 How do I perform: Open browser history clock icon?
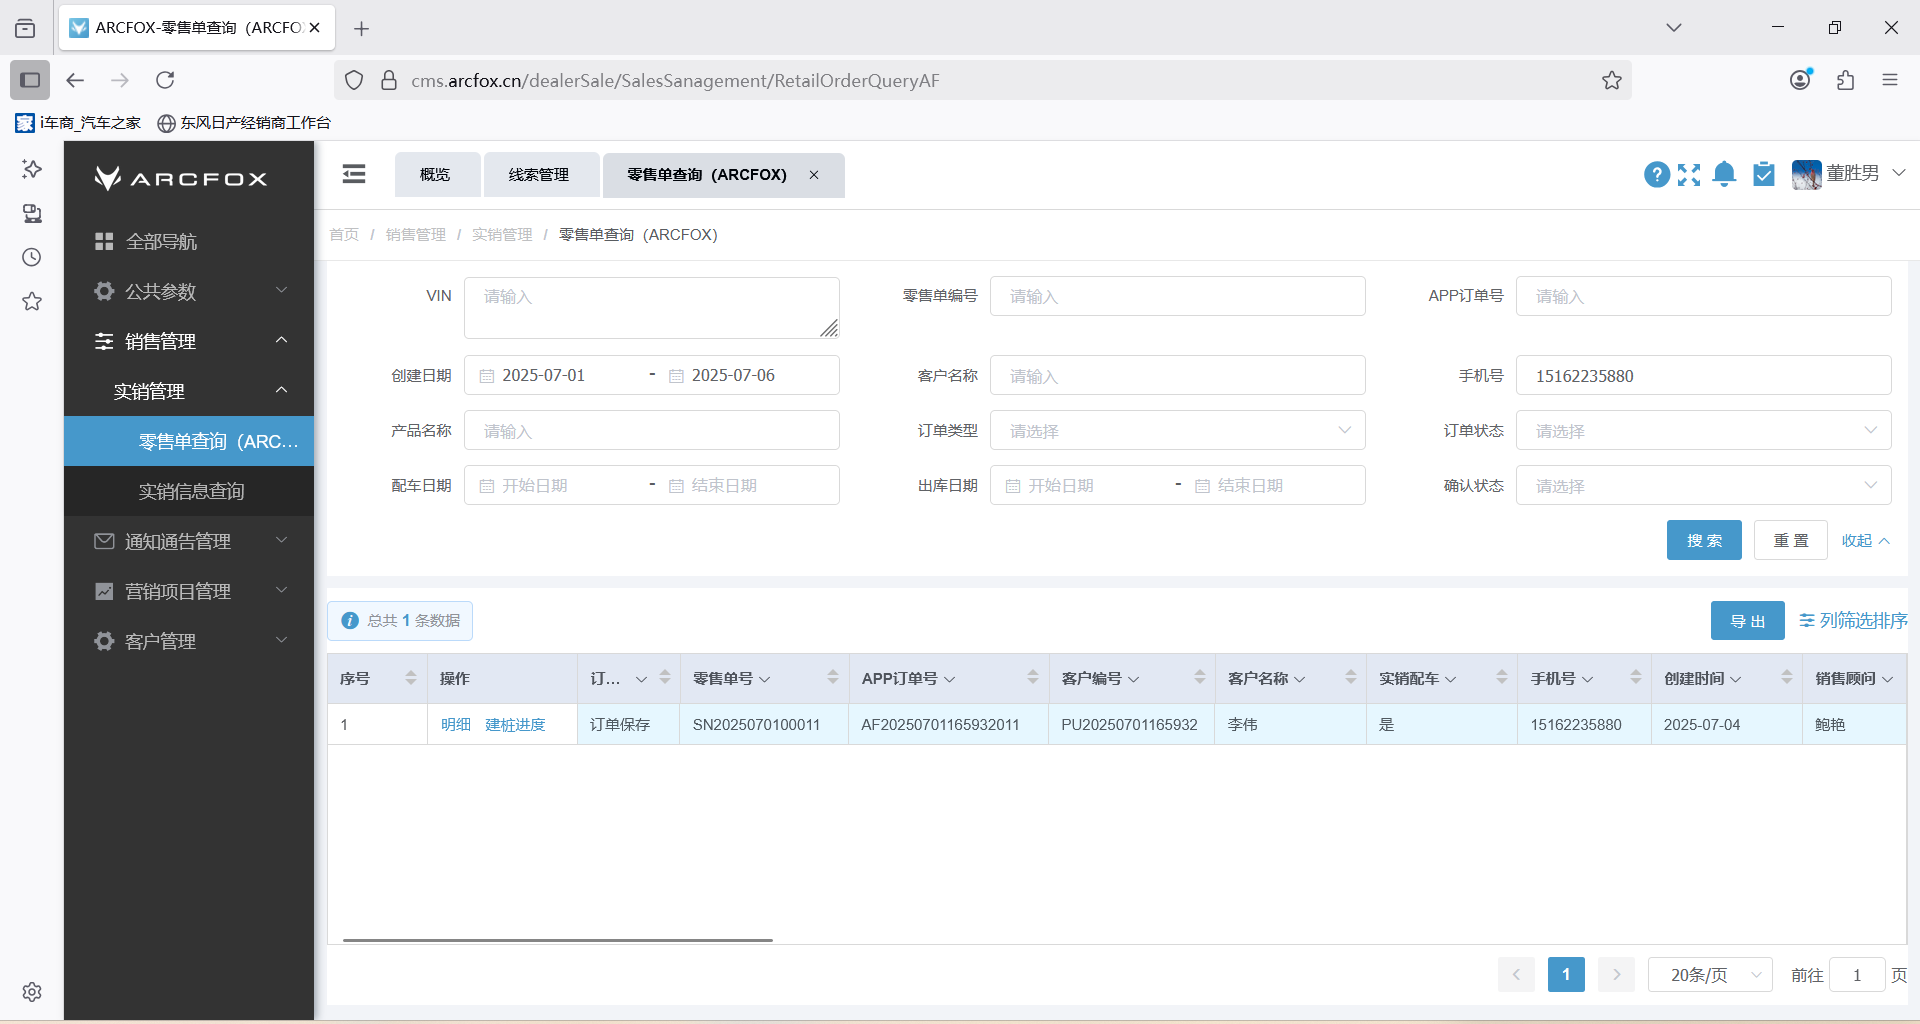coord(32,257)
